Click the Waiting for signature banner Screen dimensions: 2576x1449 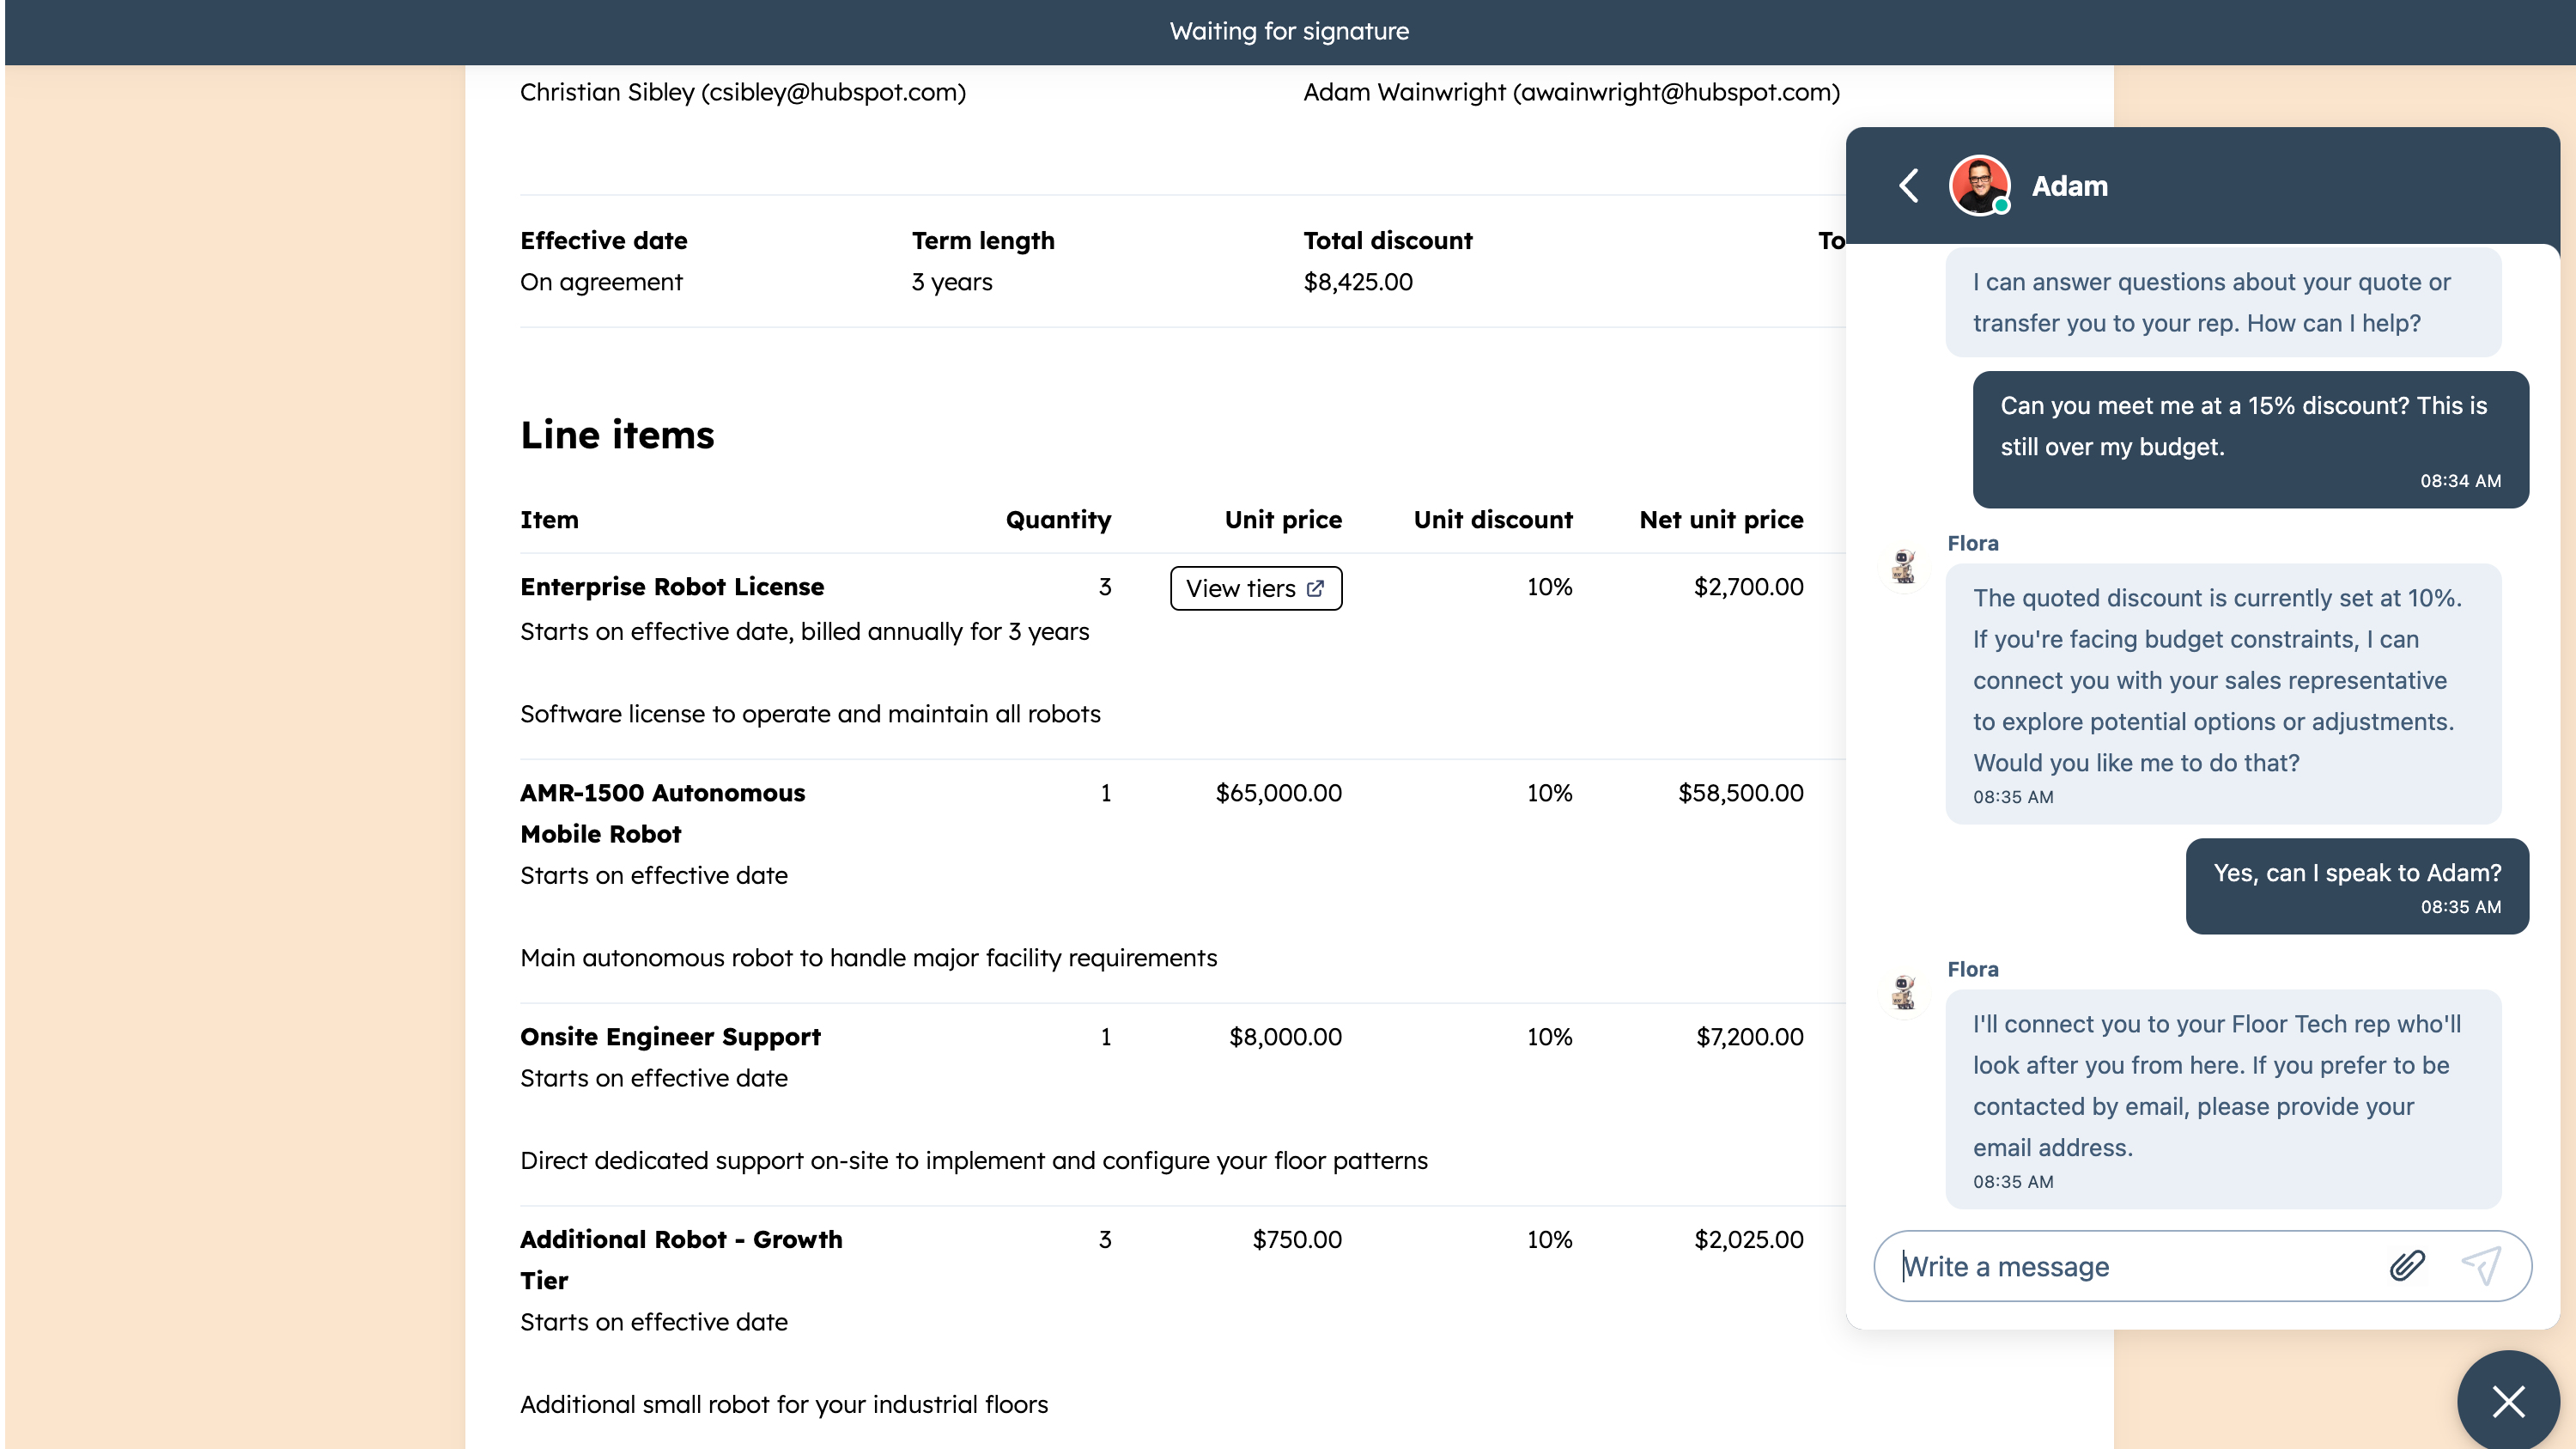tap(1288, 31)
